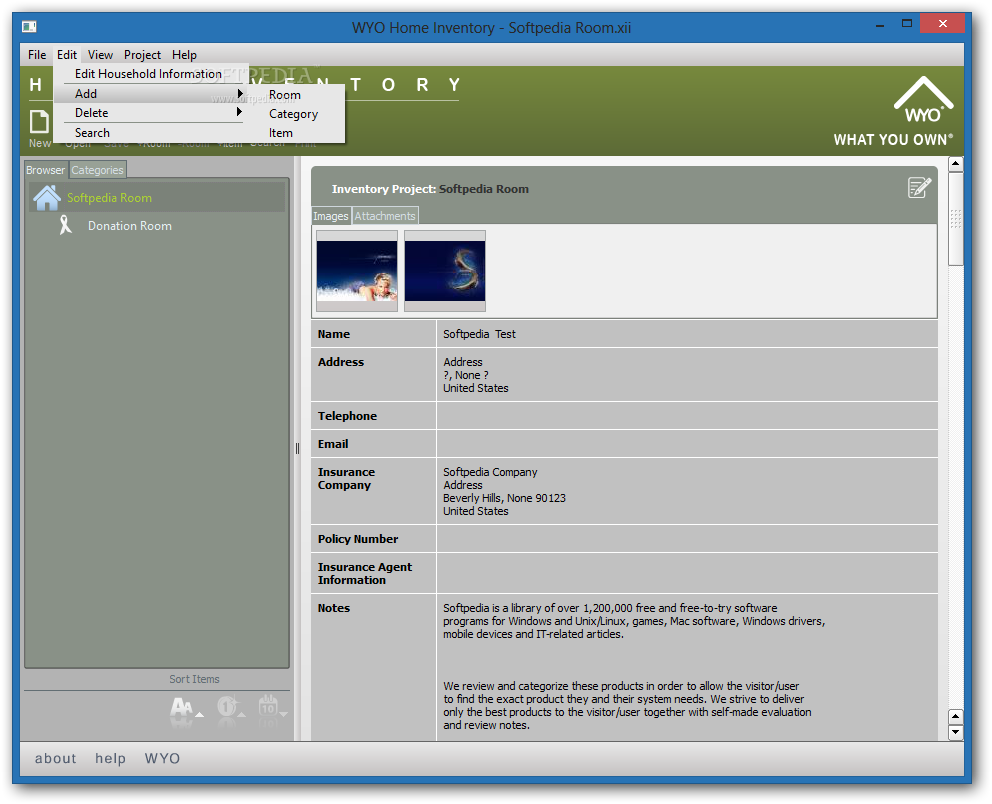Click the New document toolbar icon
Screen dimensions: 992x804
coord(39,128)
